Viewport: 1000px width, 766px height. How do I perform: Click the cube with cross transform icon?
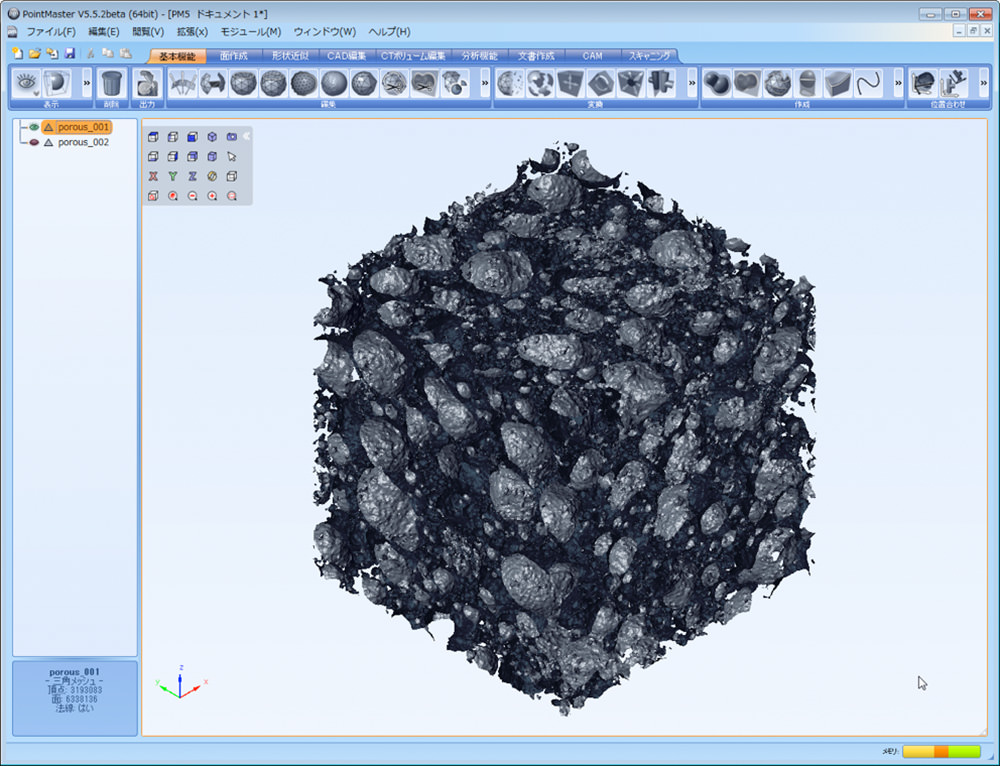click(570, 83)
